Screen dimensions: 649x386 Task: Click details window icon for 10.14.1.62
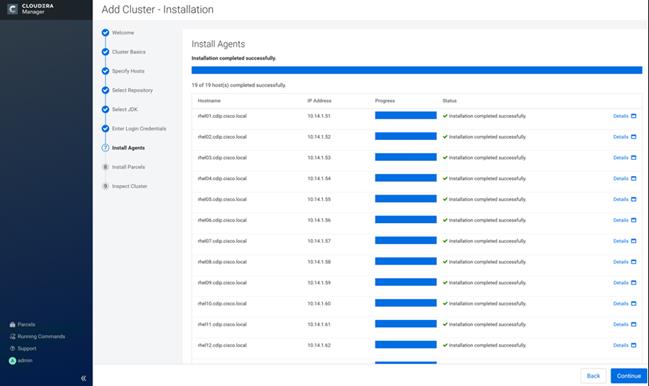633,345
